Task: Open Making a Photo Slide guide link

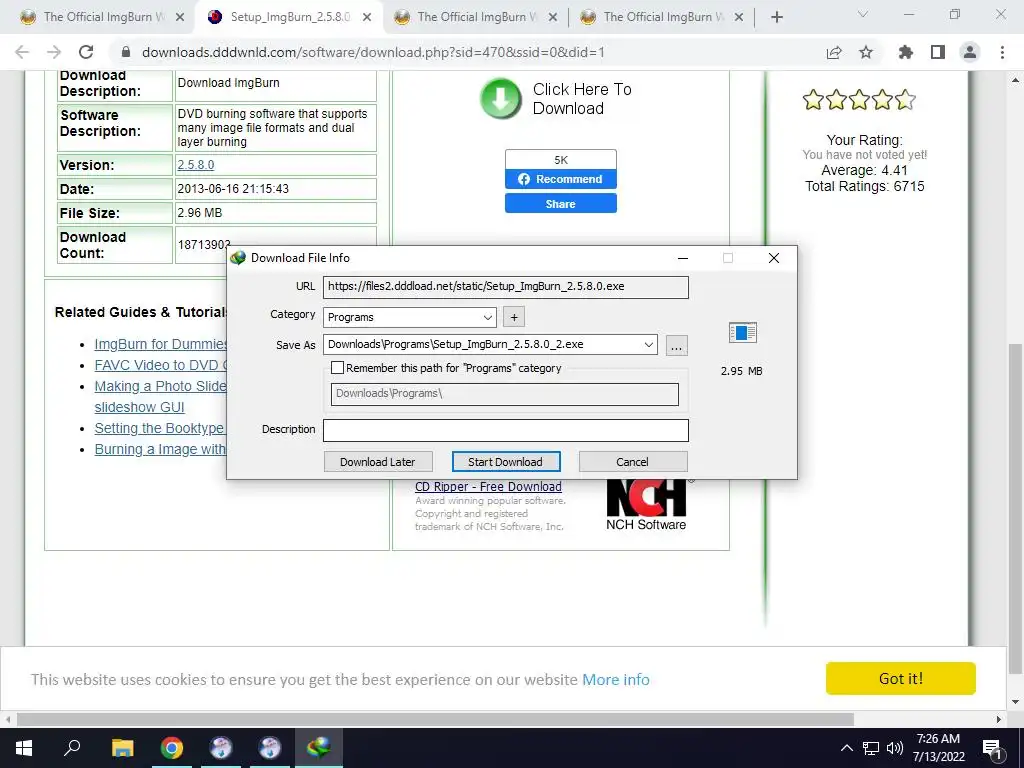Action: (x=161, y=386)
